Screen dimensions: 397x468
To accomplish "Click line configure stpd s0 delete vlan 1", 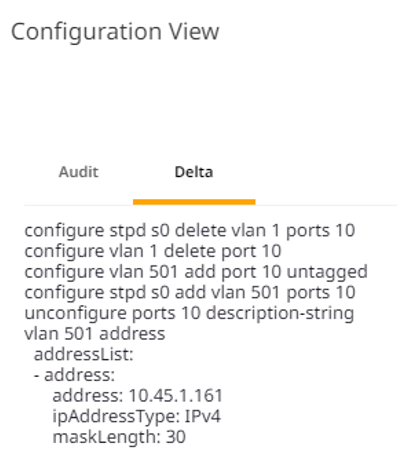I will [x=190, y=230].
